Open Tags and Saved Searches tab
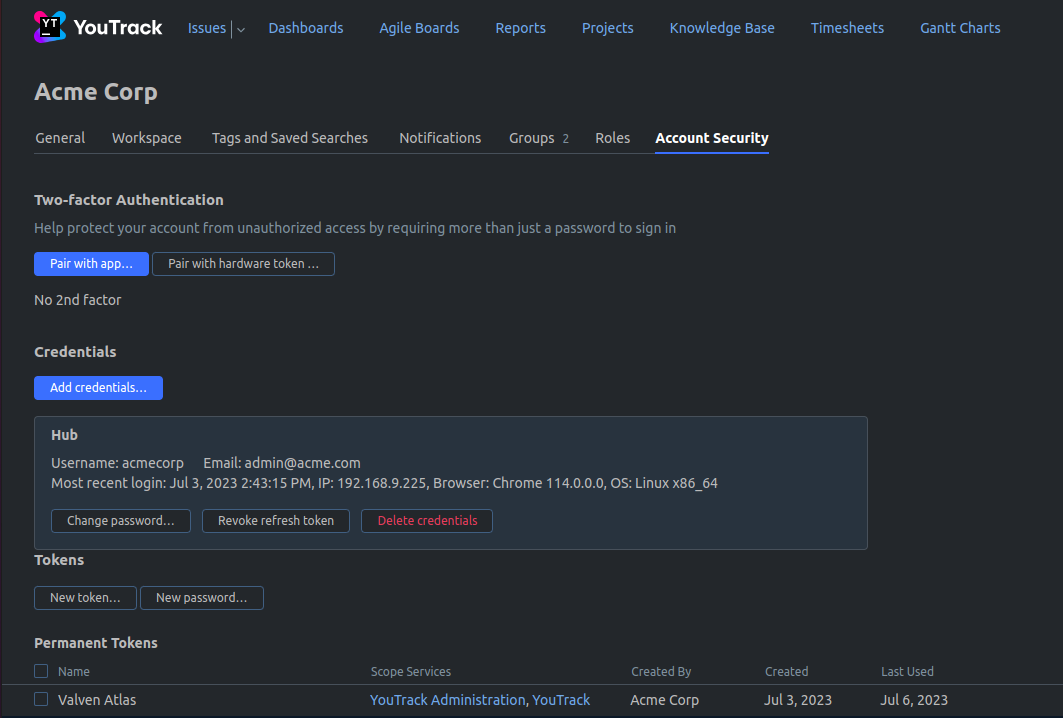Screen dimensions: 1063x718 point(289,138)
